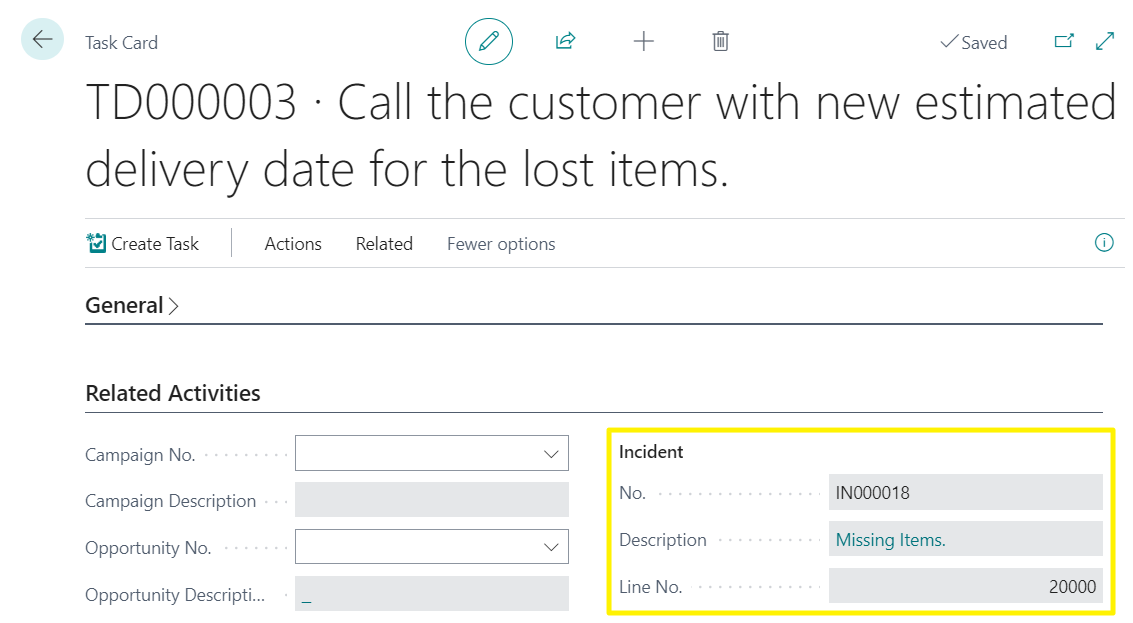Delete the task using the trash icon
Viewport: 1133px width, 623px height.
pos(720,42)
